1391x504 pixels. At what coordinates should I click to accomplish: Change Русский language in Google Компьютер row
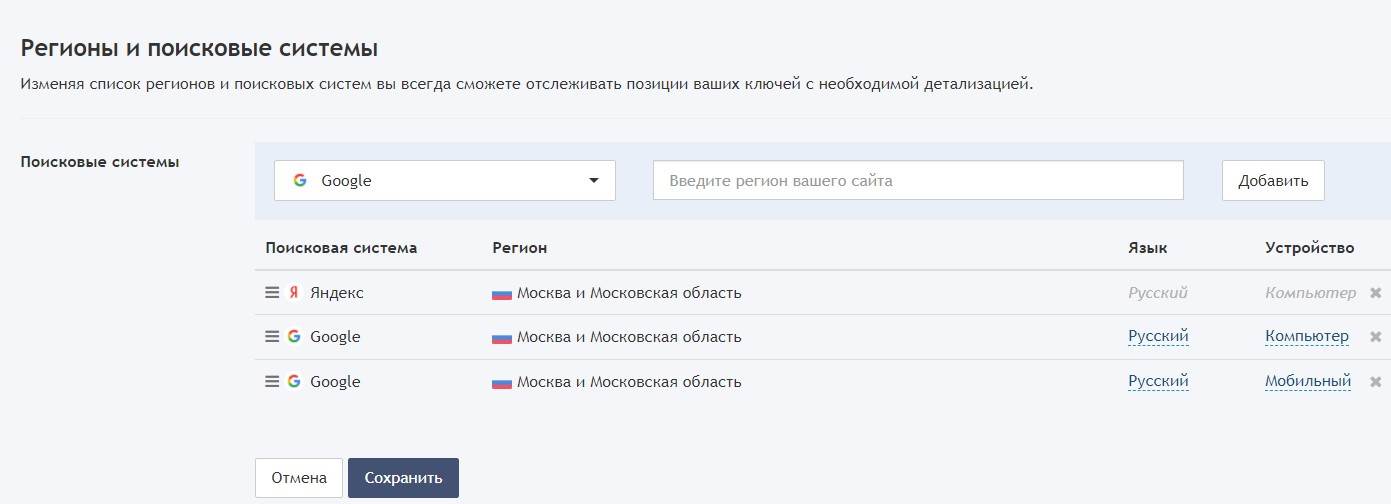(1158, 337)
